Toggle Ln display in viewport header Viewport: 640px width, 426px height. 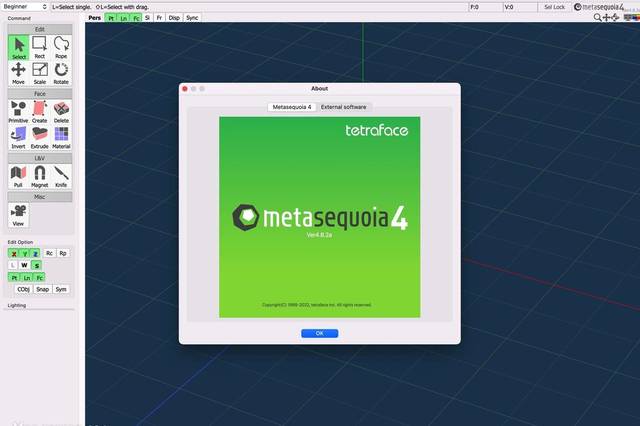point(124,18)
